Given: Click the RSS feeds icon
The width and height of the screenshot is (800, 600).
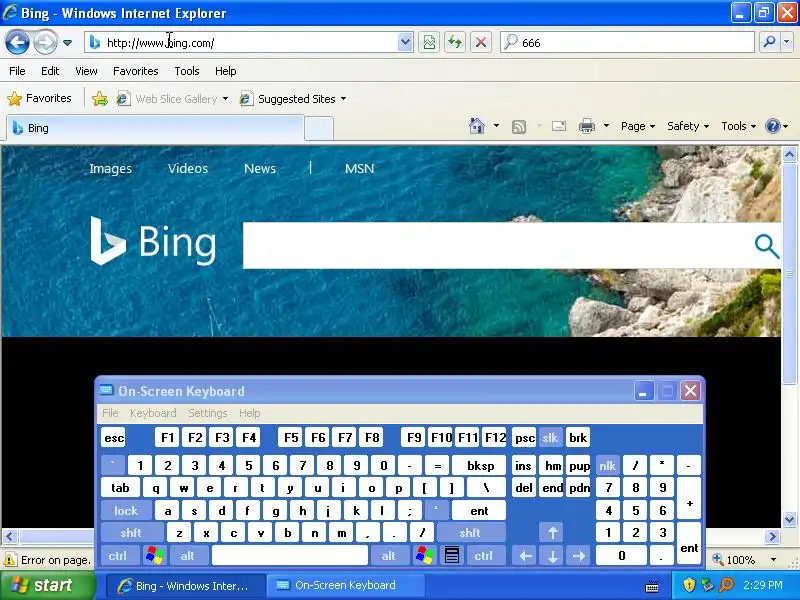Looking at the screenshot, I should (x=519, y=126).
